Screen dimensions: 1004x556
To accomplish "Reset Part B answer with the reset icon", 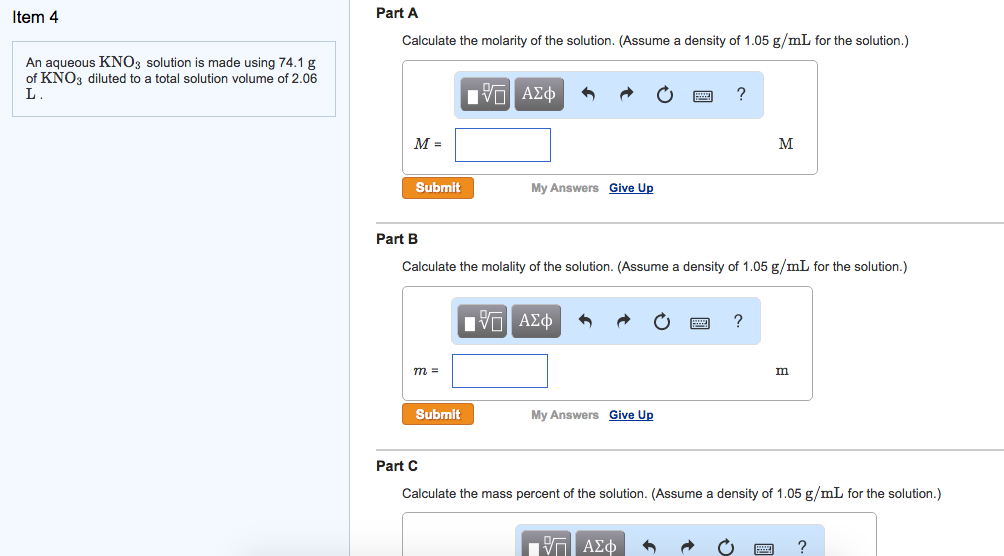I will pyautogui.click(x=661, y=321).
